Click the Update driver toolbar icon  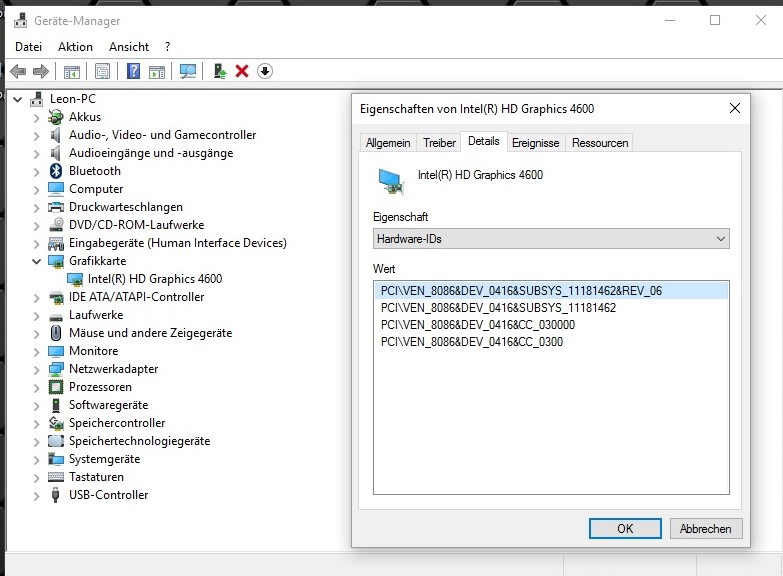(x=220, y=71)
